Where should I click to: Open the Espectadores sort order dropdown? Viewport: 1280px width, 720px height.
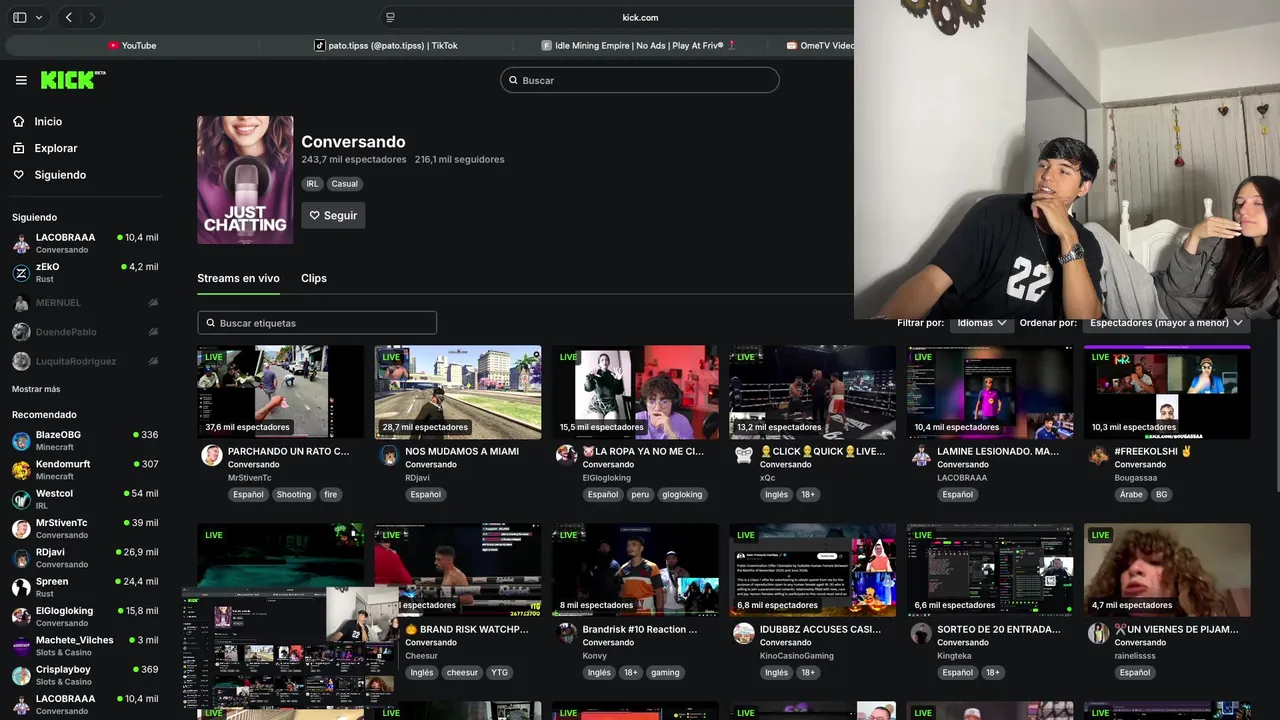point(1166,323)
